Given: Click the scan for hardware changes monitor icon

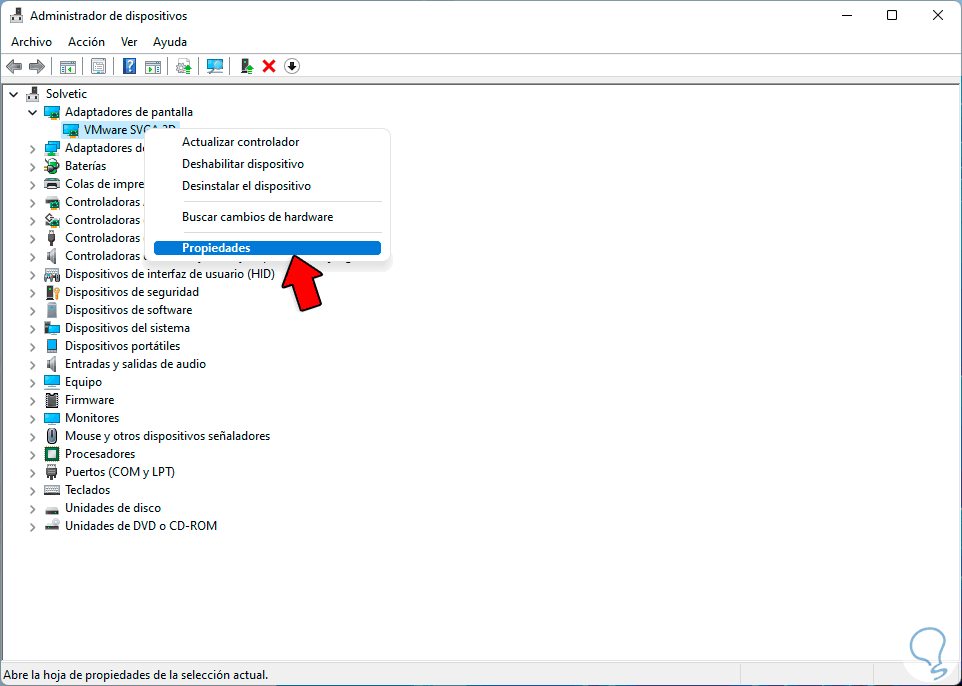Looking at the screenshot, I should [x=215, y=66].
